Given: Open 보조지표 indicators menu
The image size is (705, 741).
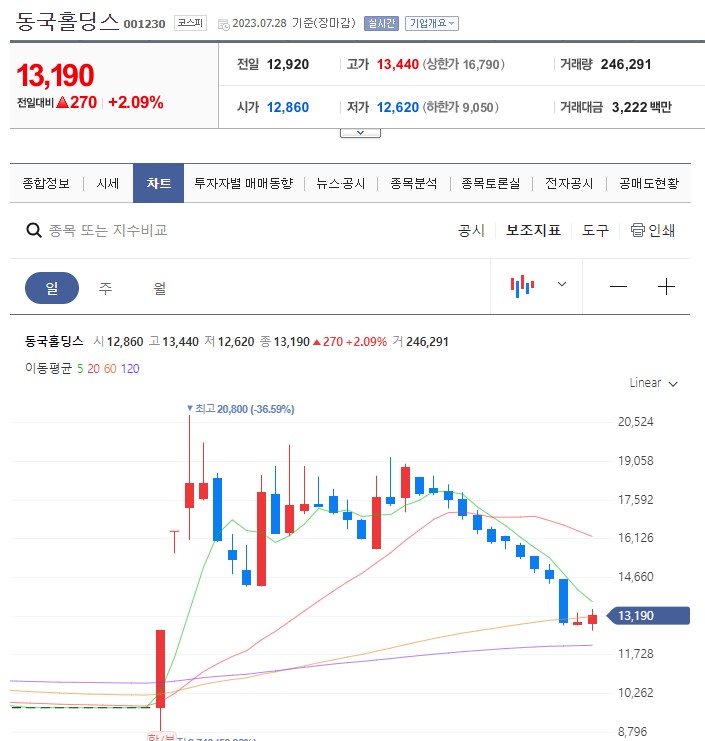Looking at the screenshot, I should coord(533,230).
